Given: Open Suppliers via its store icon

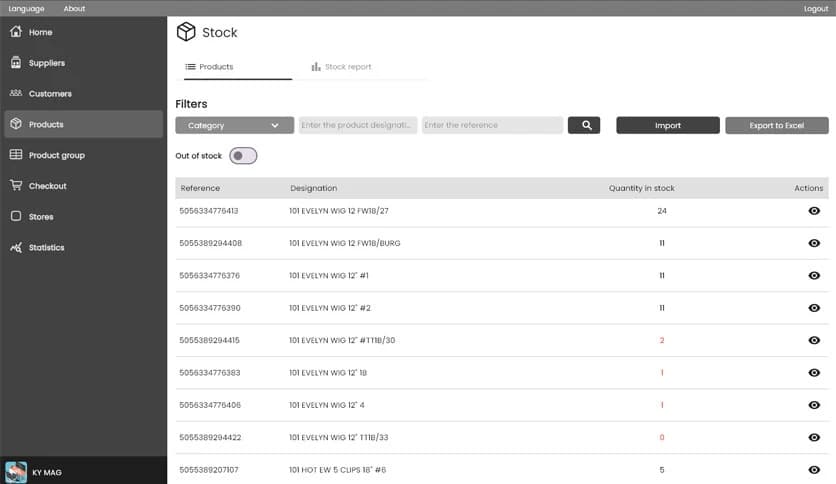Looking at the screenshot, I should pyautogui.click(x=16, y=63).
